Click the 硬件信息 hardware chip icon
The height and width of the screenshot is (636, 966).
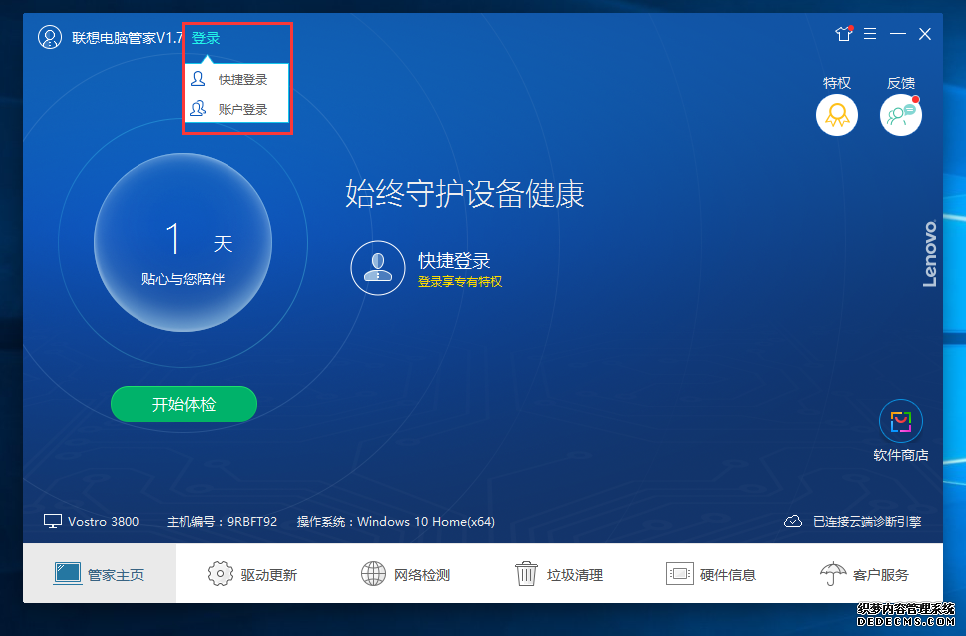[x=680, y=574]
